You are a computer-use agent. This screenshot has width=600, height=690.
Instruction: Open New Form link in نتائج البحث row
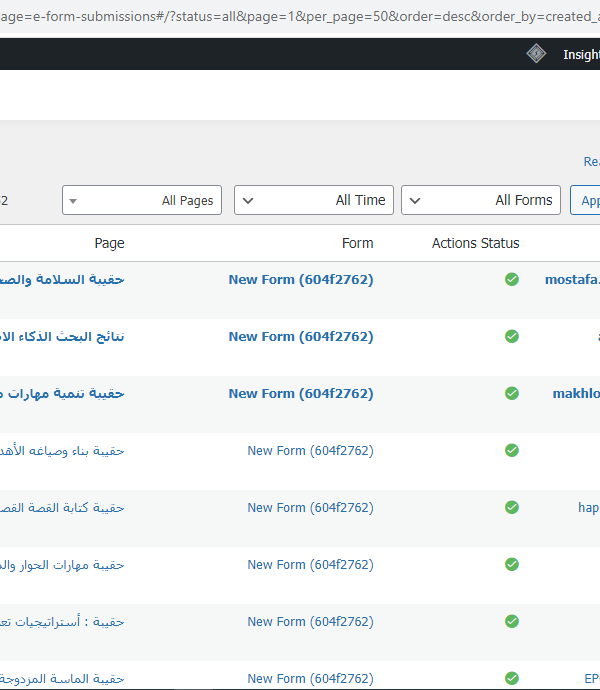pos(301,337)
